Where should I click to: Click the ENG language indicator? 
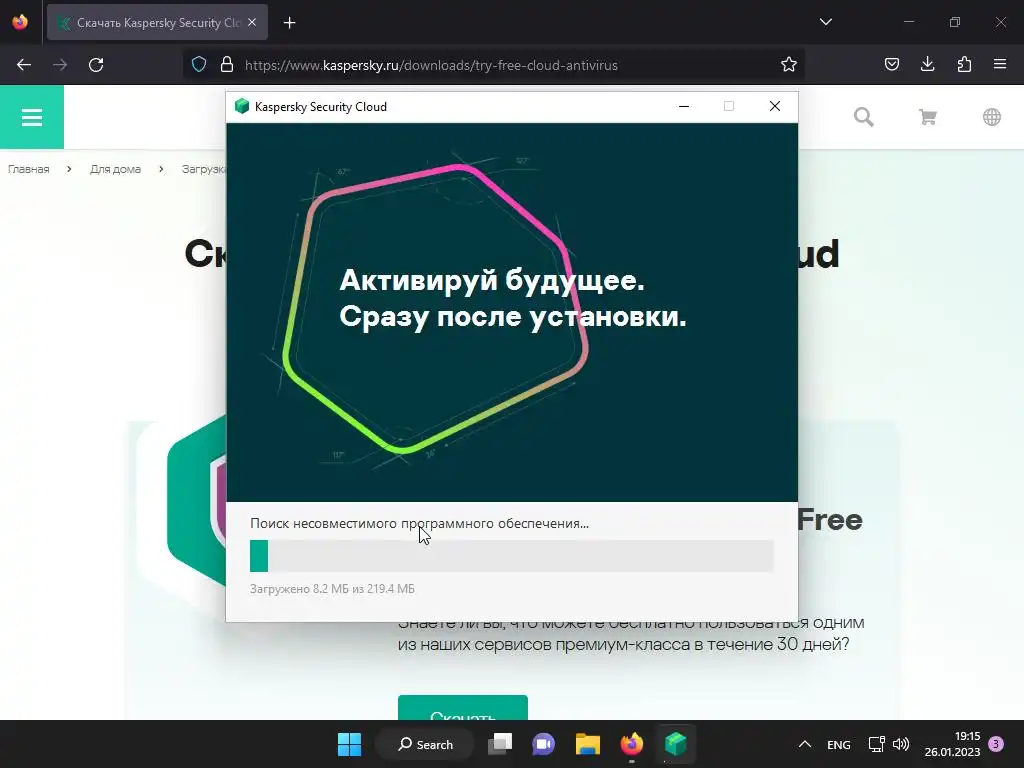[x=839, y=744]
